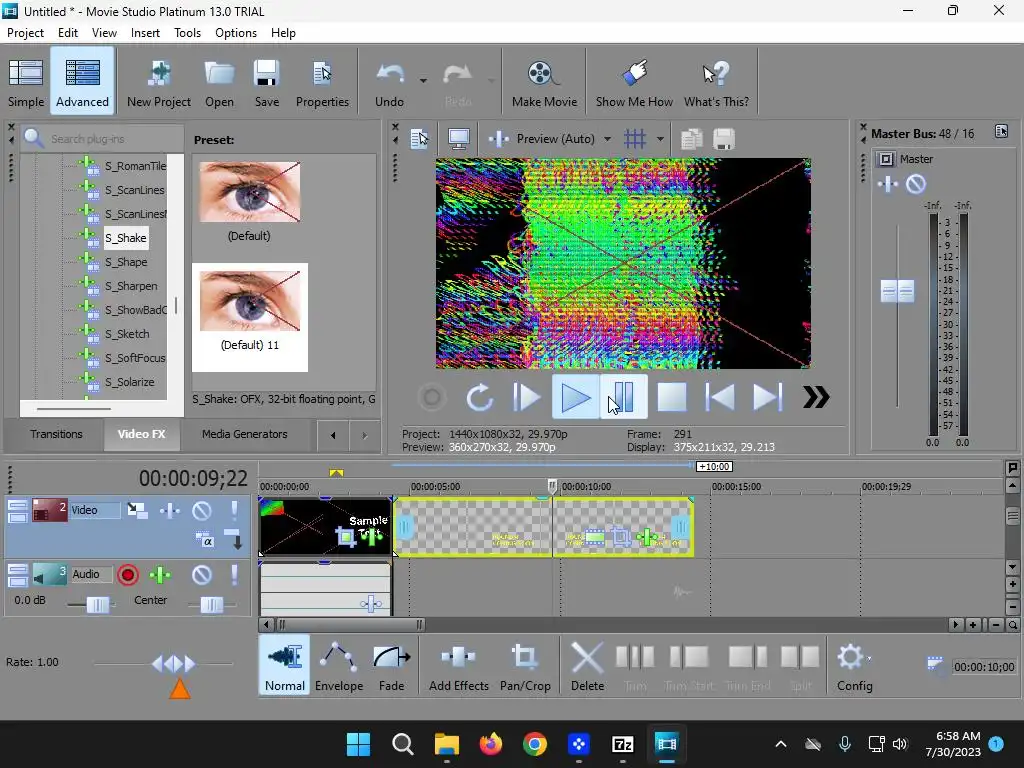Open video preview Project Properties icon
The image size is (1024, 768).
tap(419, 139)
